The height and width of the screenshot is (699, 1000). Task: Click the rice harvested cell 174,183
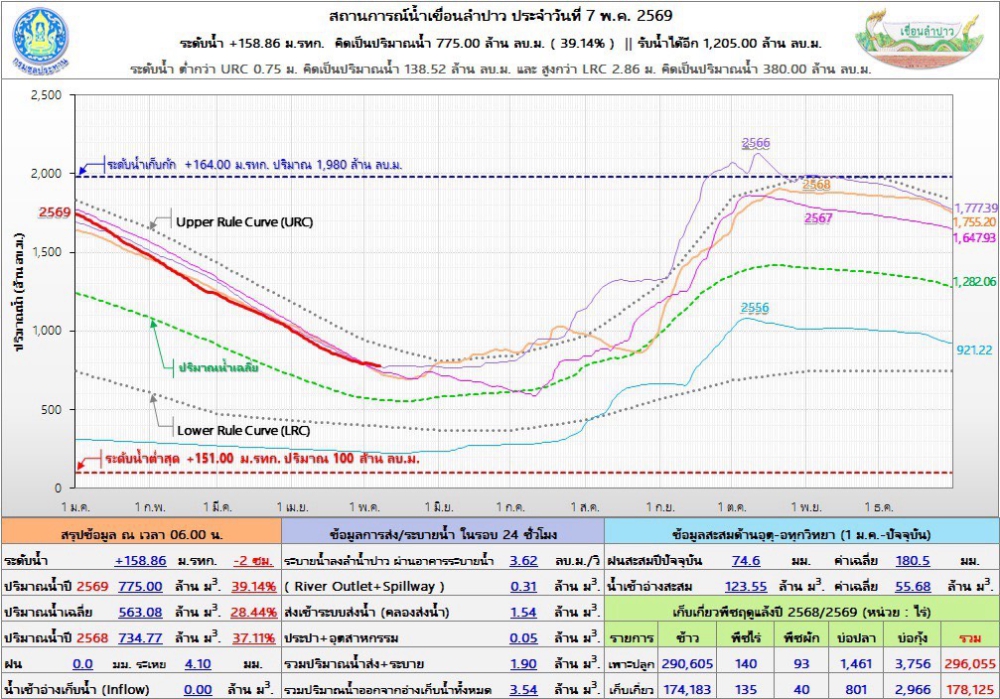pyautogui.click(x=688, y=689)
